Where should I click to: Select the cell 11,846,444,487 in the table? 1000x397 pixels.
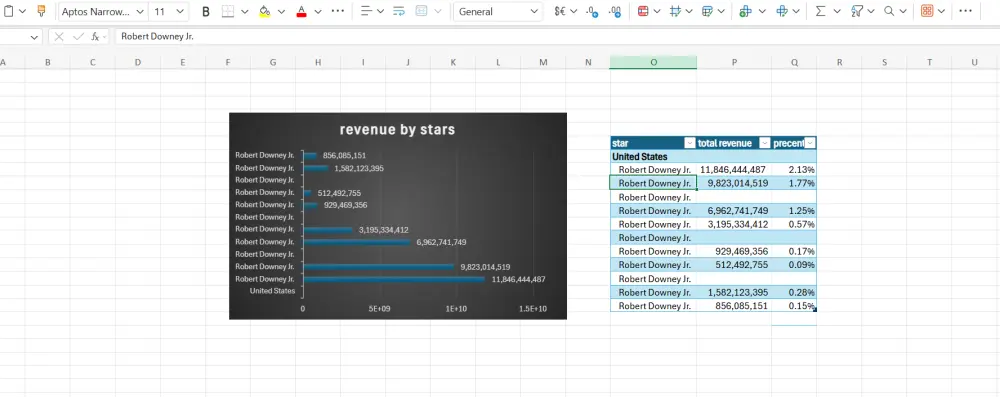pos(734,170)
